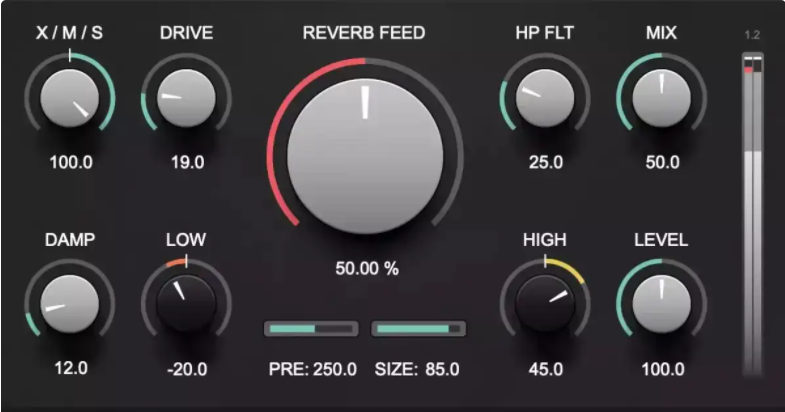The image size is (785, 412).
Task: Select the MIX value 50.0
Action: pyautogui.click(x=661, y=162)
